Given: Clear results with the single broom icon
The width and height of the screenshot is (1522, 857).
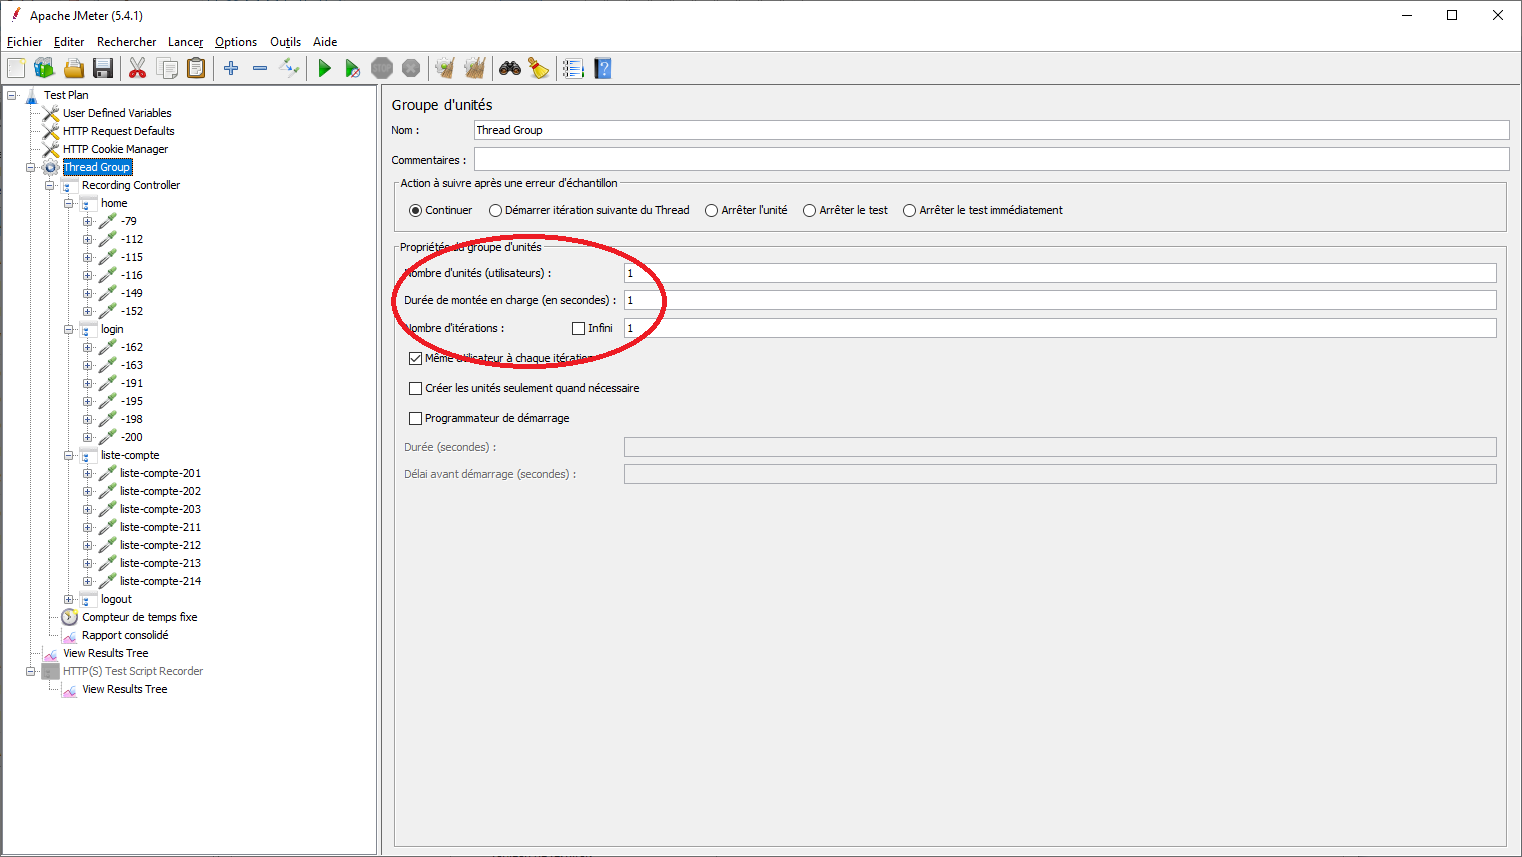Looking at the screenshot, I should (445, 68).
